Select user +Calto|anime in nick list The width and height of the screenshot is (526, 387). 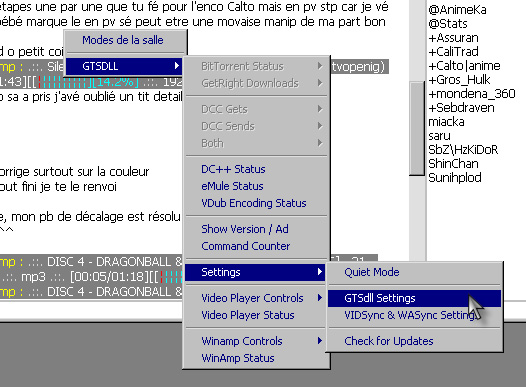coord(464,66)
